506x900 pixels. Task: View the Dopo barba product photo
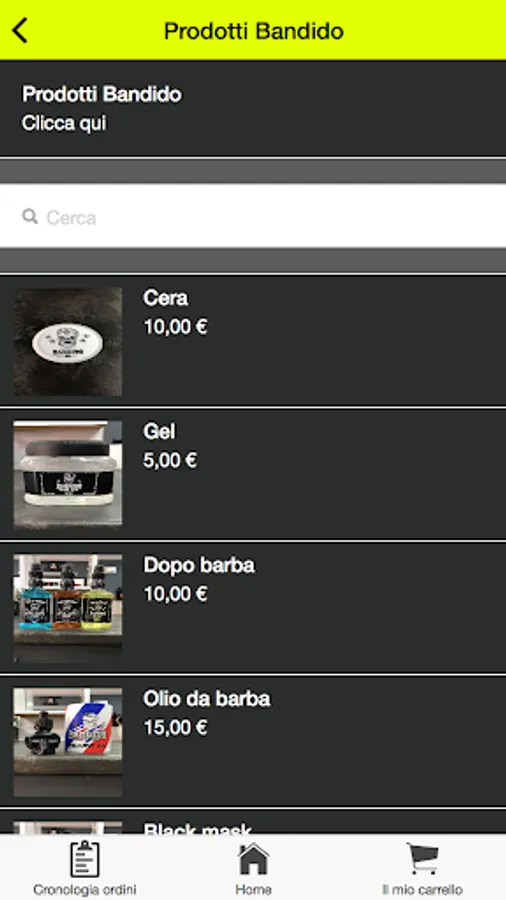pyautogui.click(x=68, y=608)
